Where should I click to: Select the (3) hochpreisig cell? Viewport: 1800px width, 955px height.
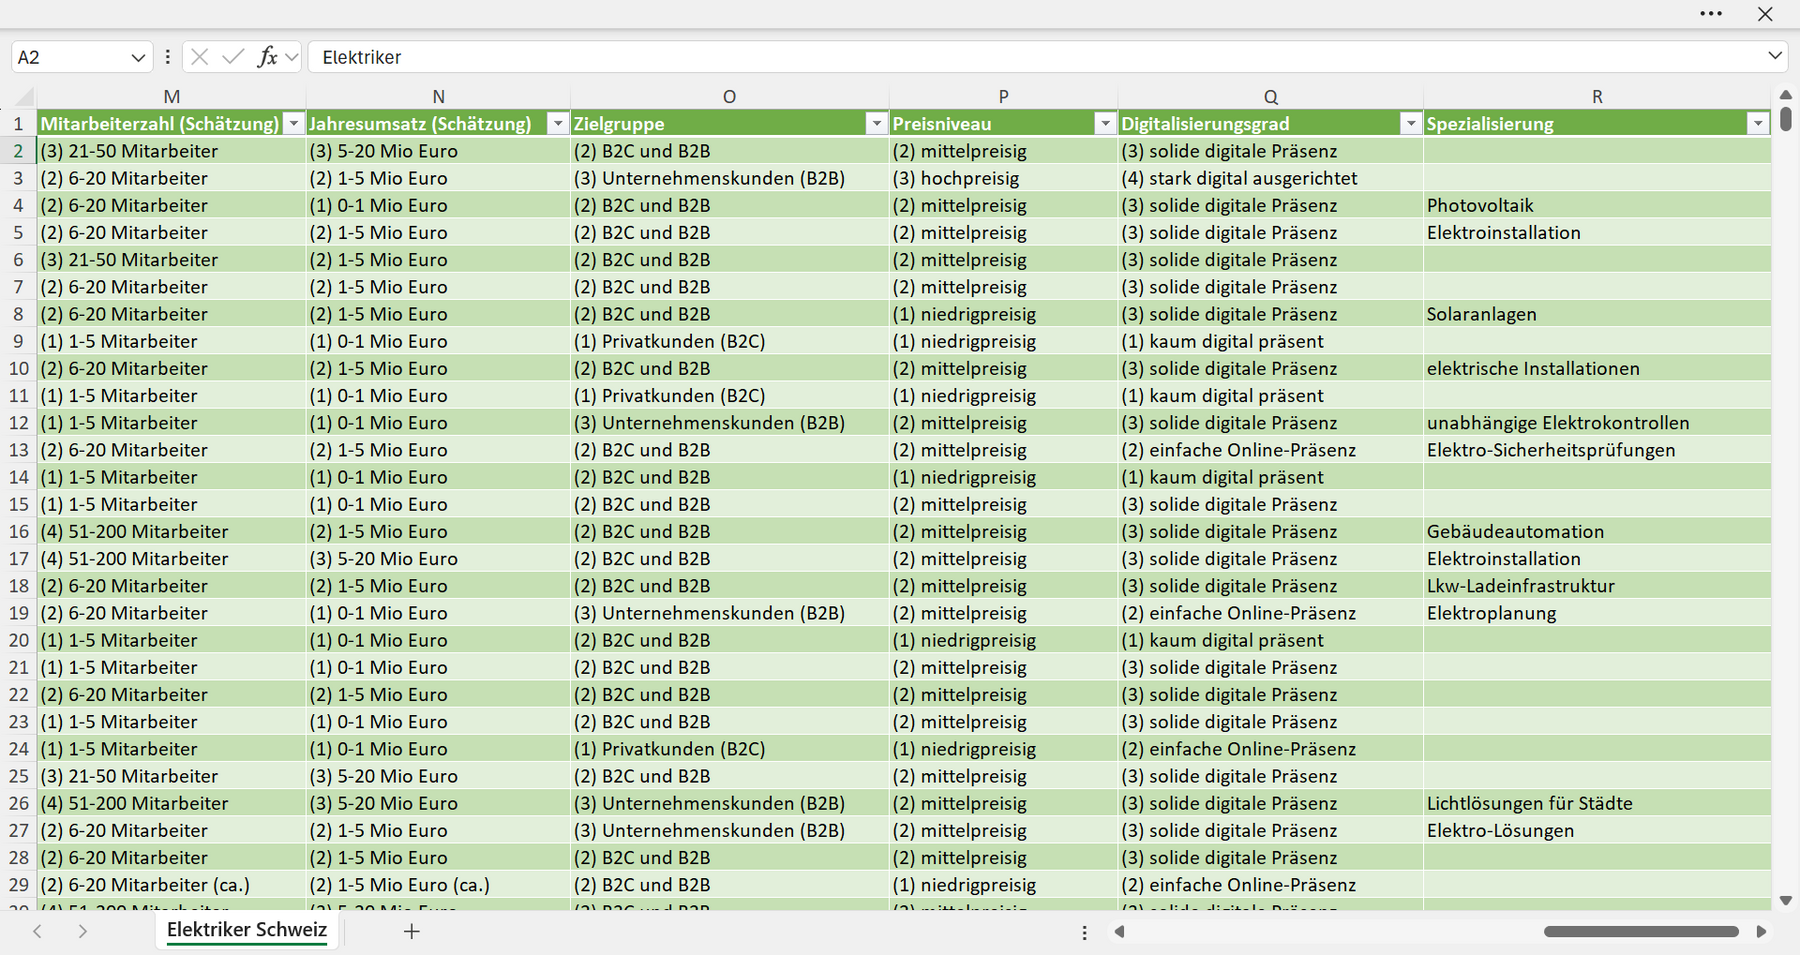tap(1004, 178)
